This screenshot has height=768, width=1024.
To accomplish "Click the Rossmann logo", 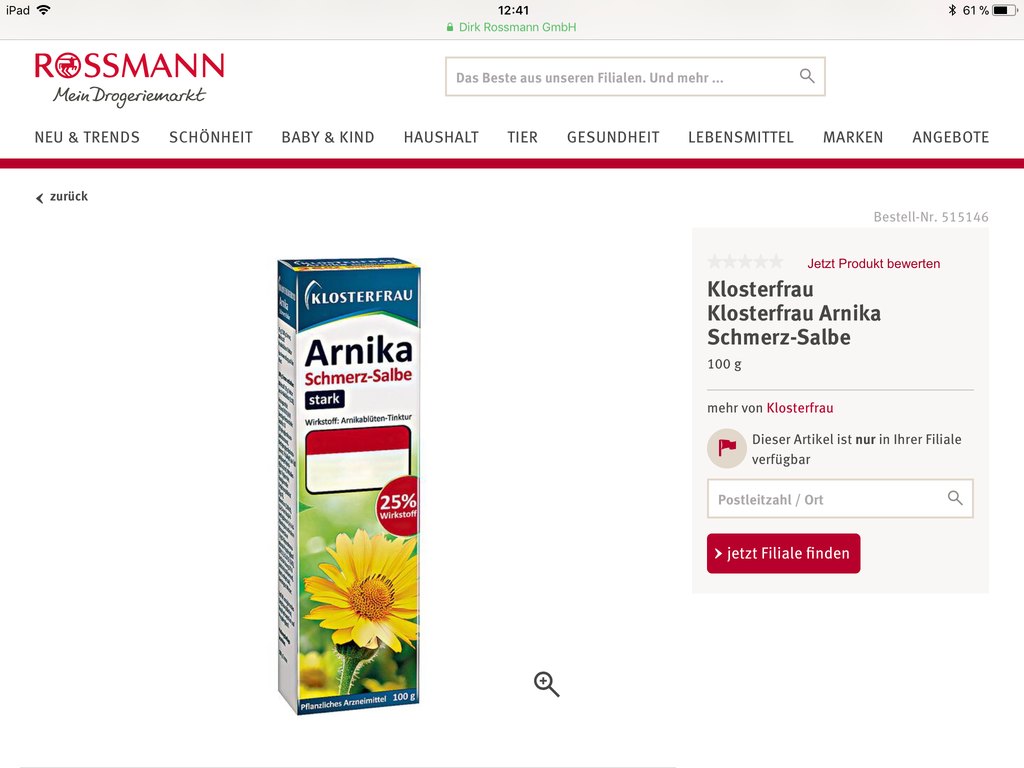I will (129, 79).
